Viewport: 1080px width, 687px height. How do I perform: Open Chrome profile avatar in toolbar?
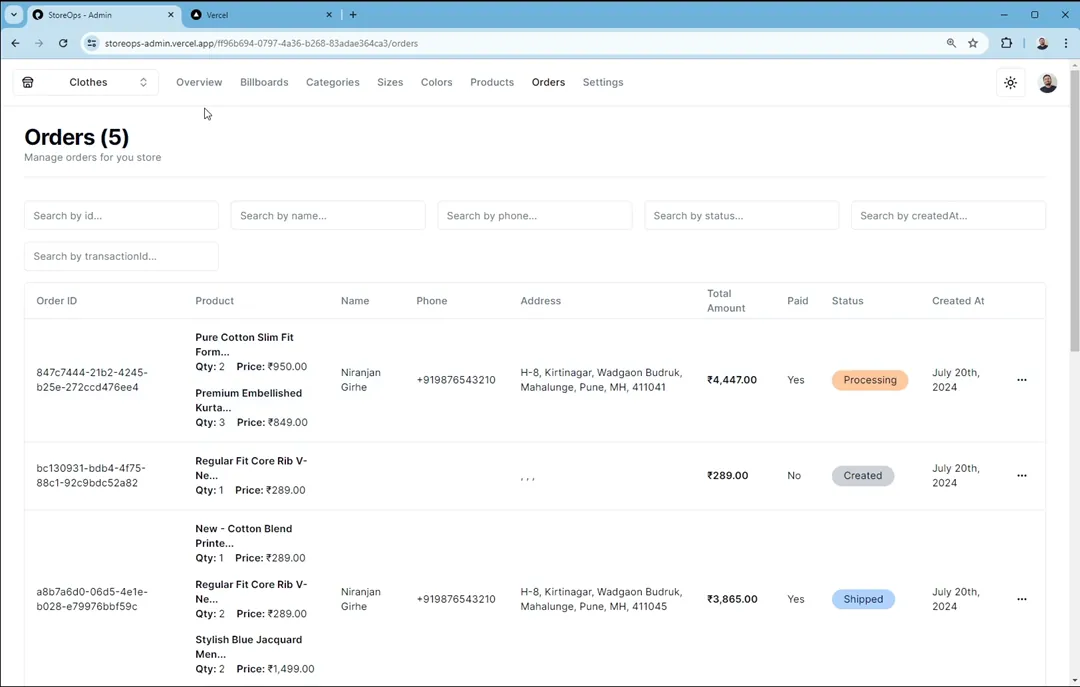(1042, 43)
